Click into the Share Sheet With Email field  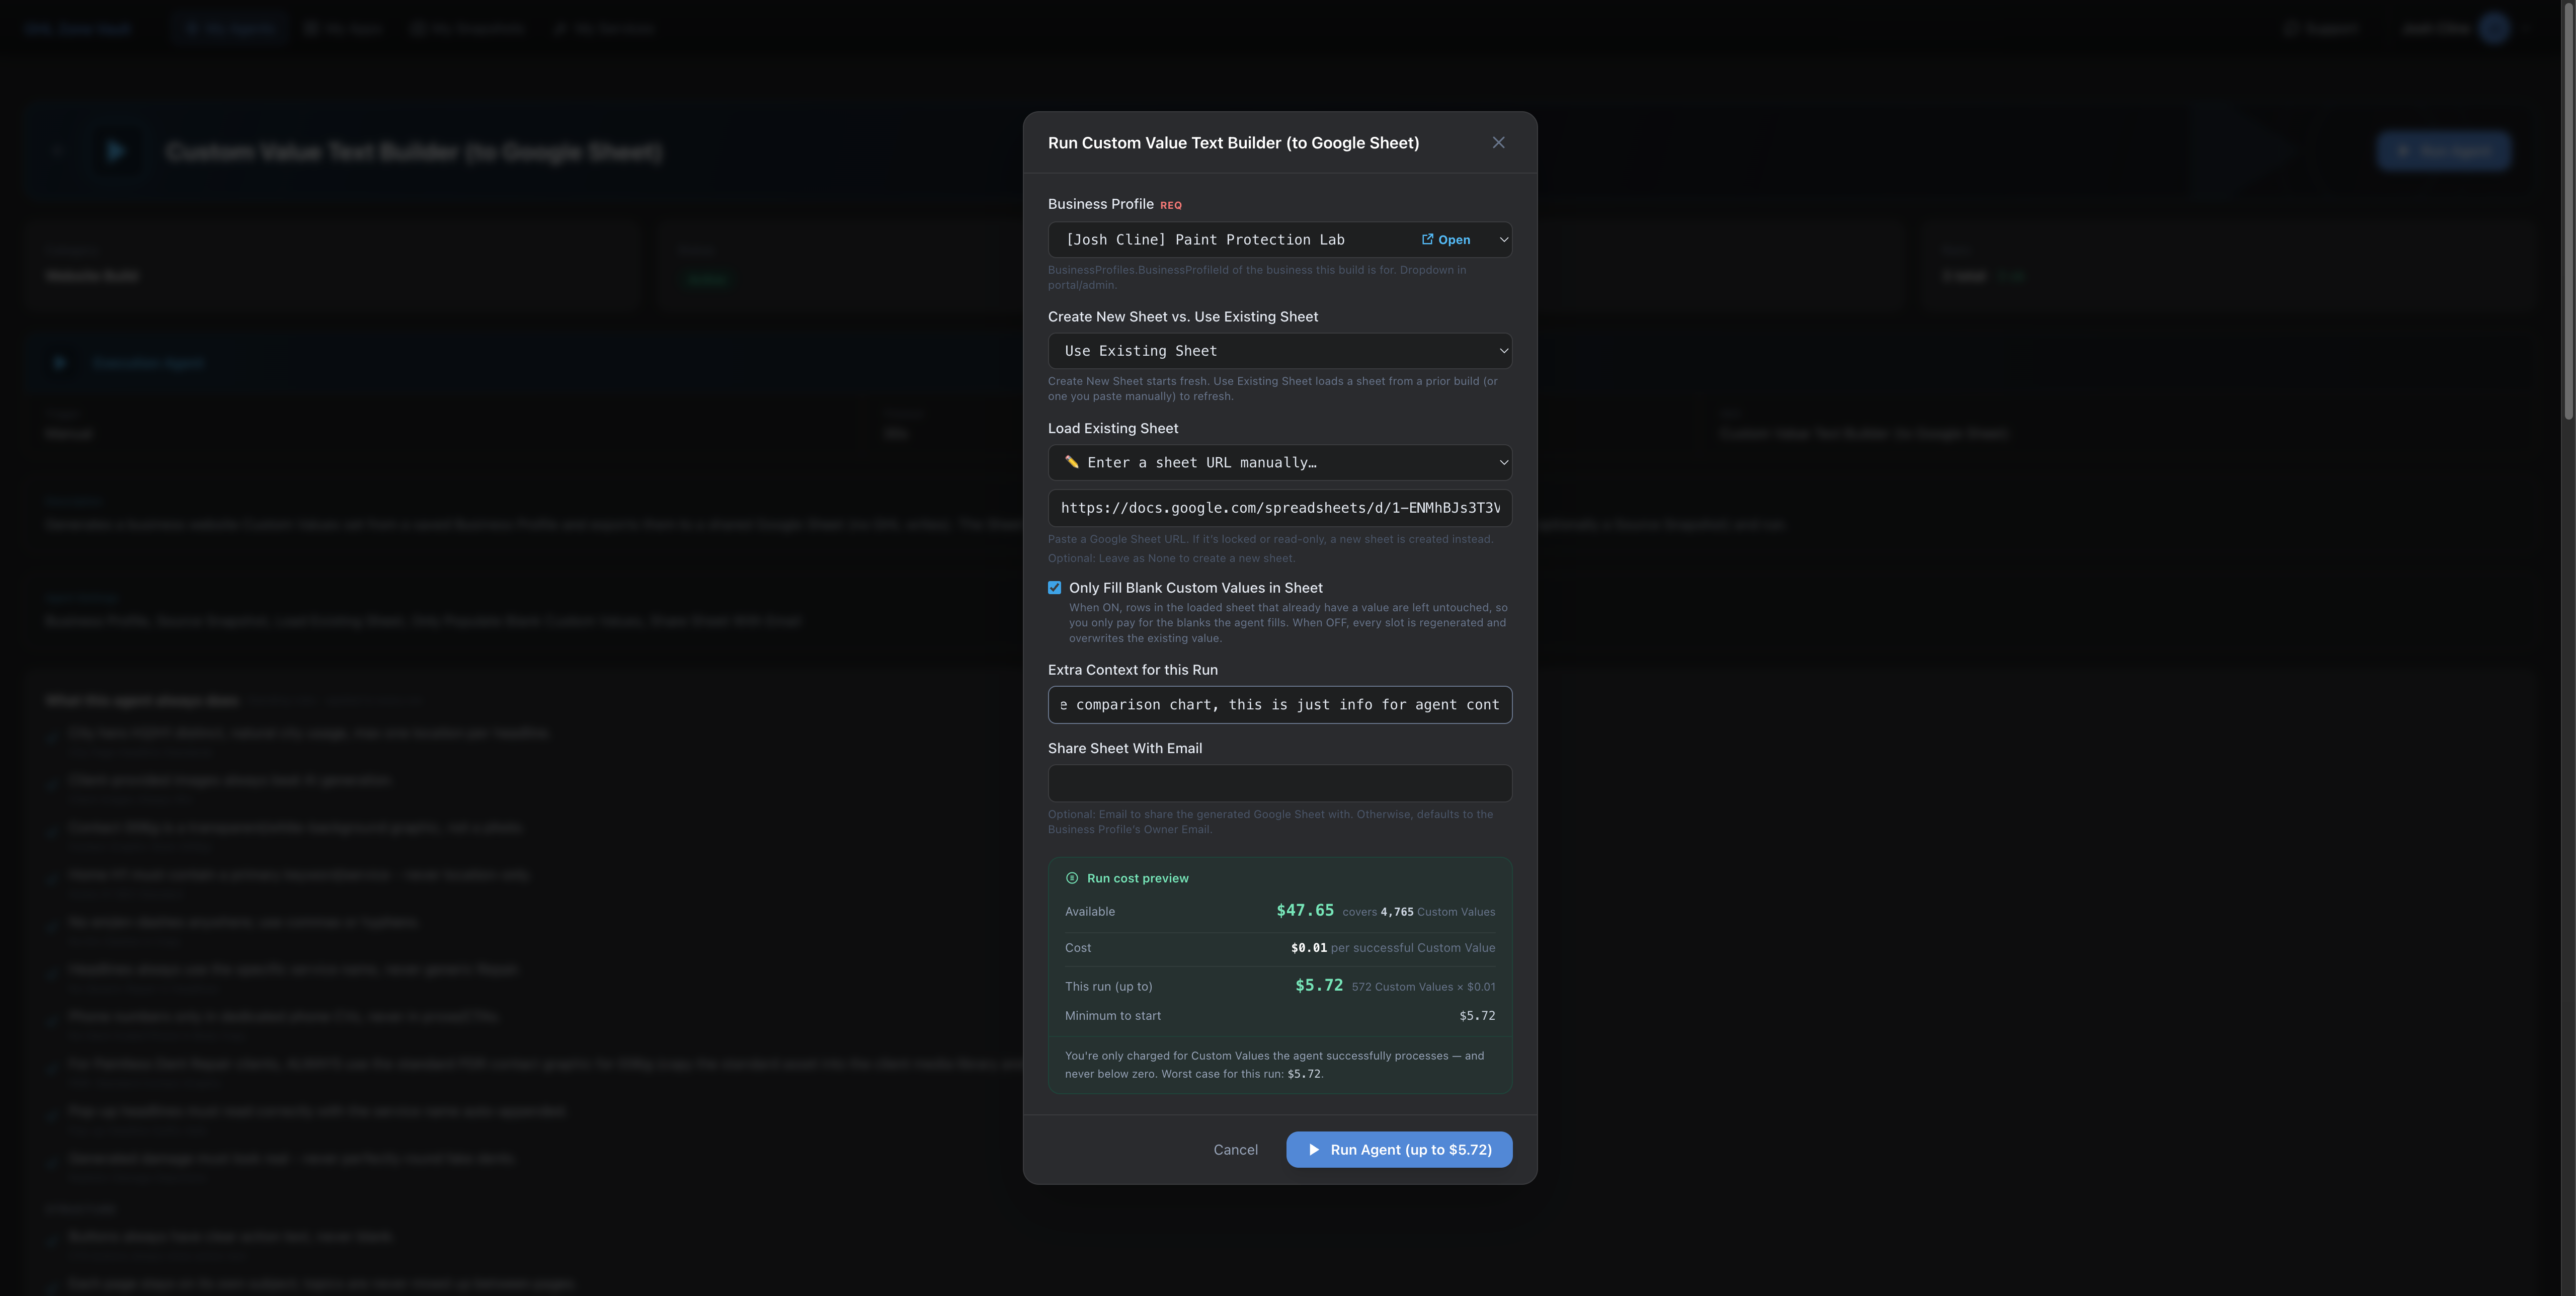pos(1279,783)
